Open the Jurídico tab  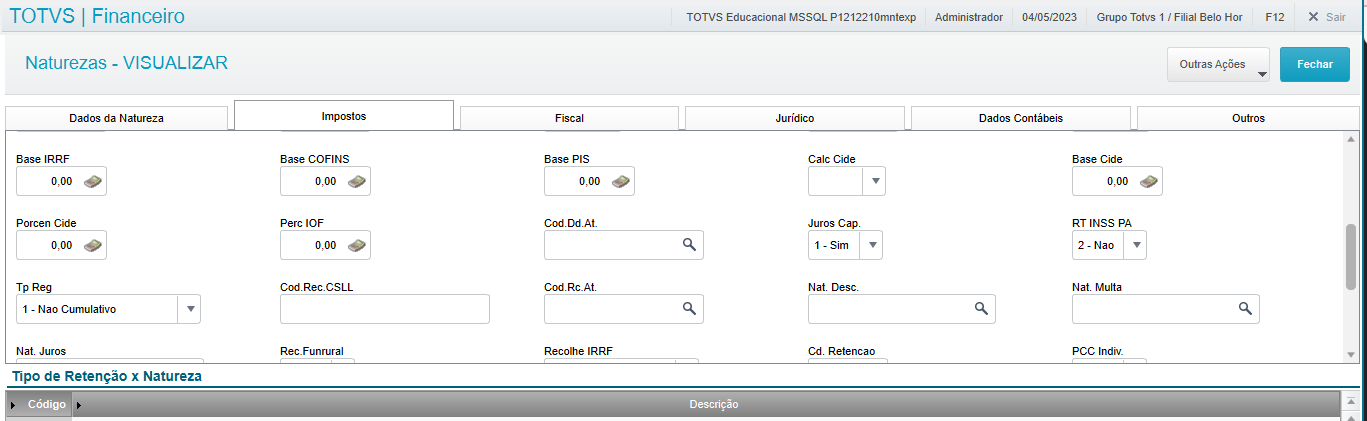(795, 118)
